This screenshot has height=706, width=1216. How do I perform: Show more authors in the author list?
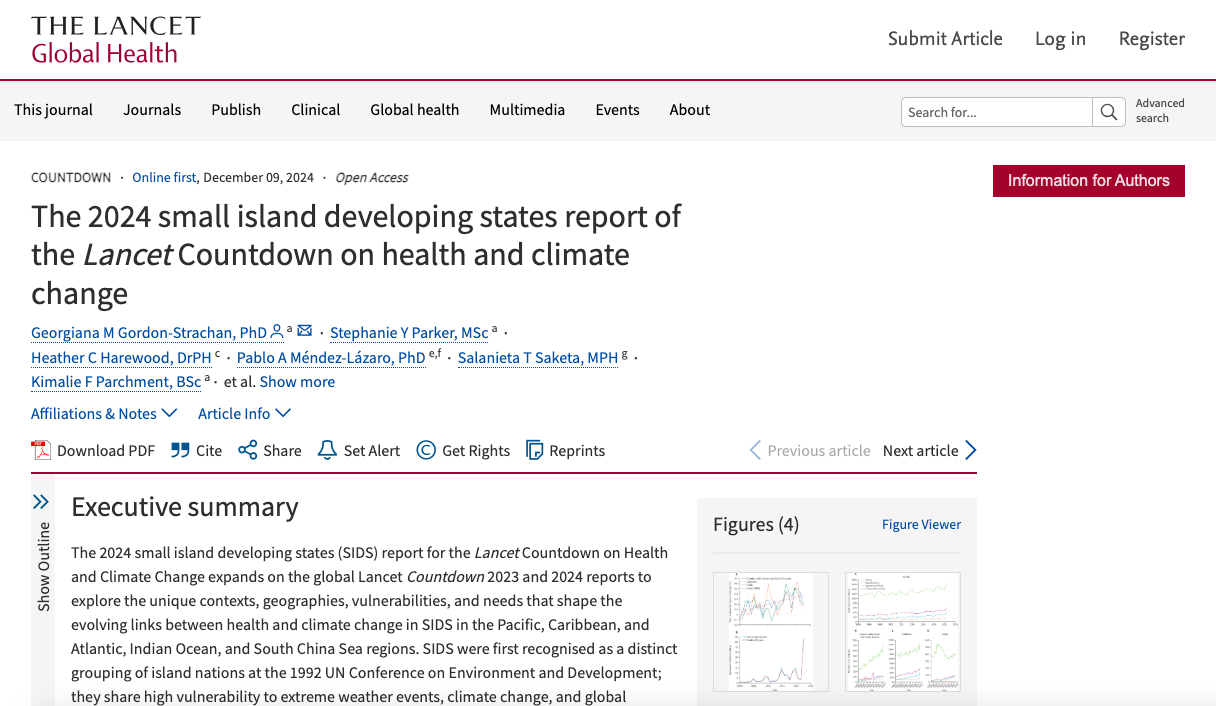(297, 382)
